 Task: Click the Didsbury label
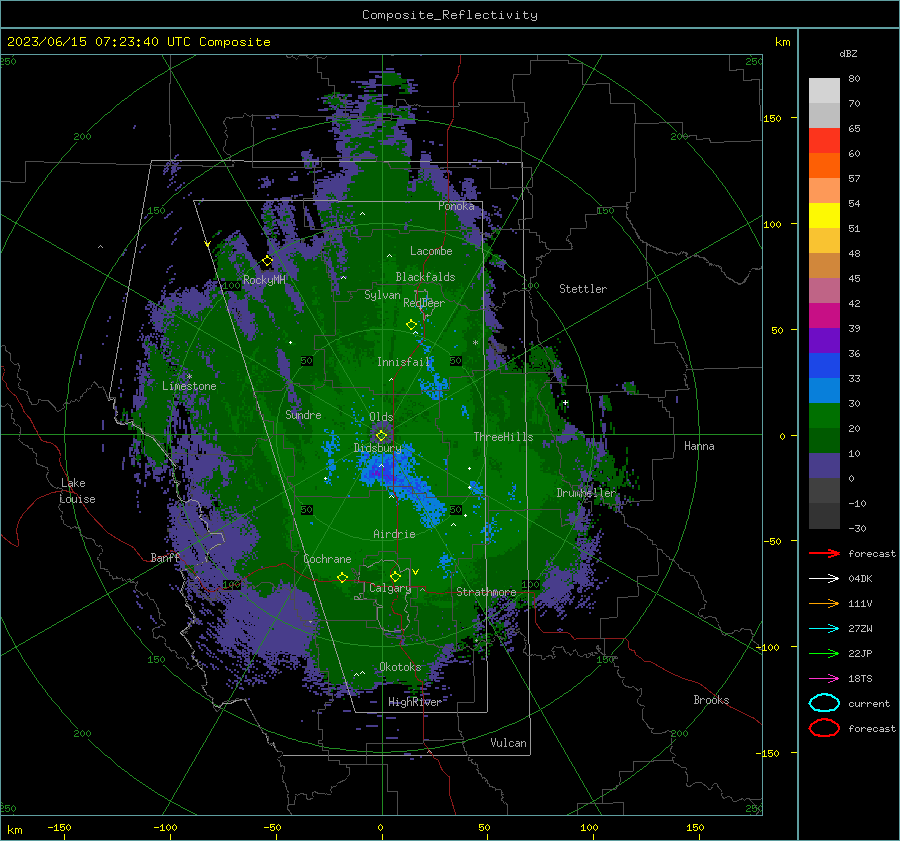tap(377, 448)
